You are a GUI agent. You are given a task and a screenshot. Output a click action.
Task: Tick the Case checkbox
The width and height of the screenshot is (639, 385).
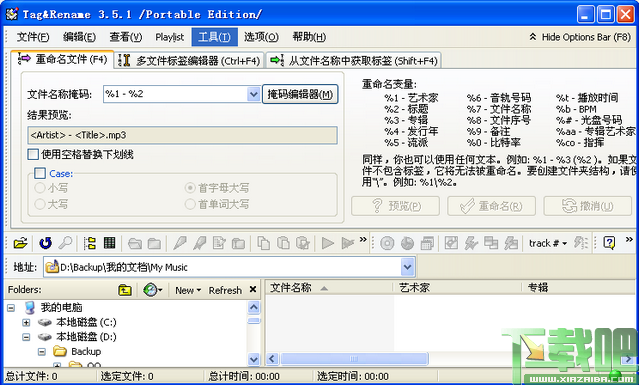point(40,174)
